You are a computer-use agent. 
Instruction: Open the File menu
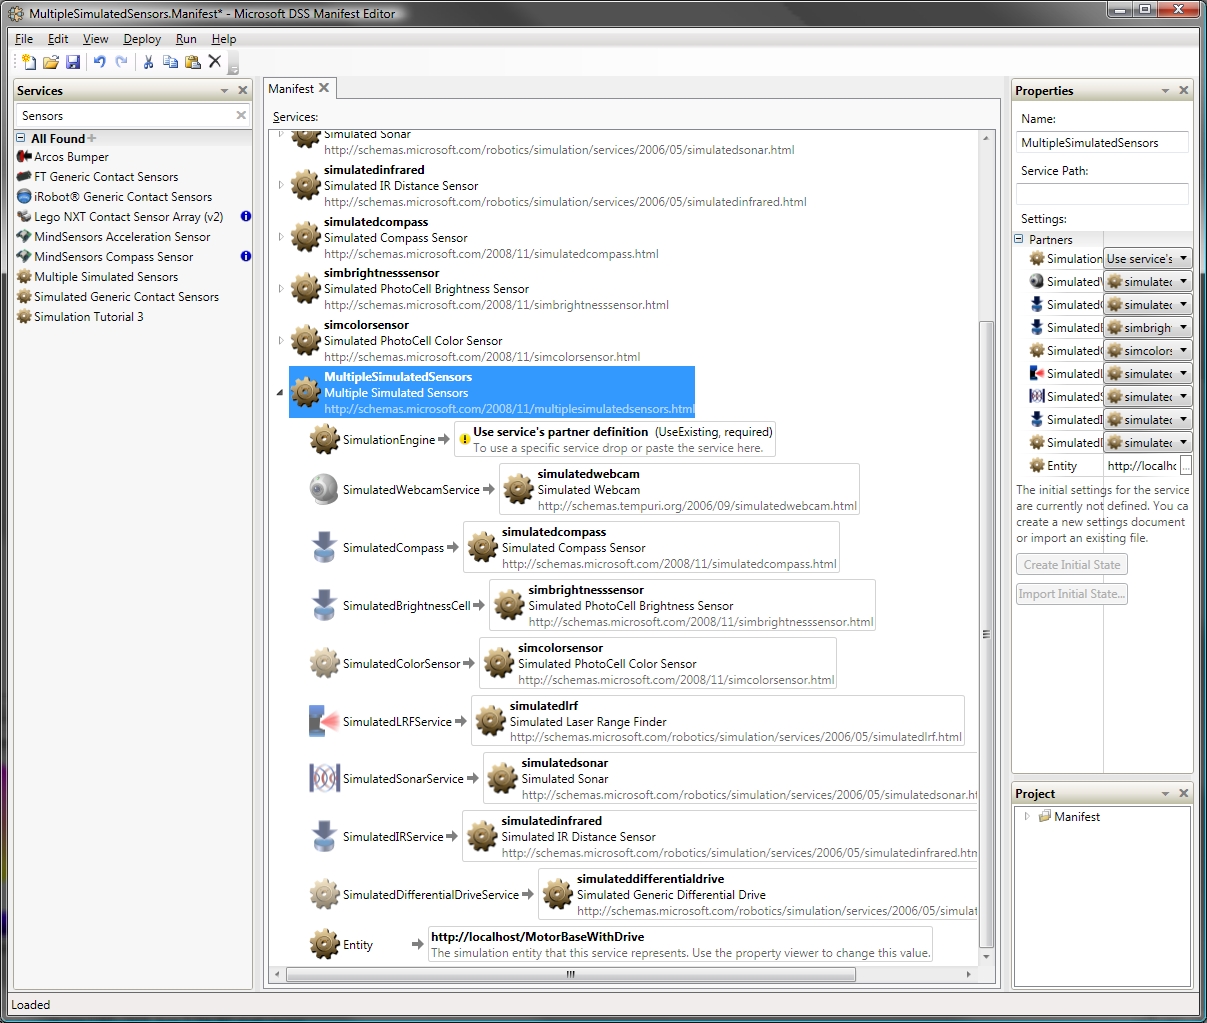coord(24,39)
